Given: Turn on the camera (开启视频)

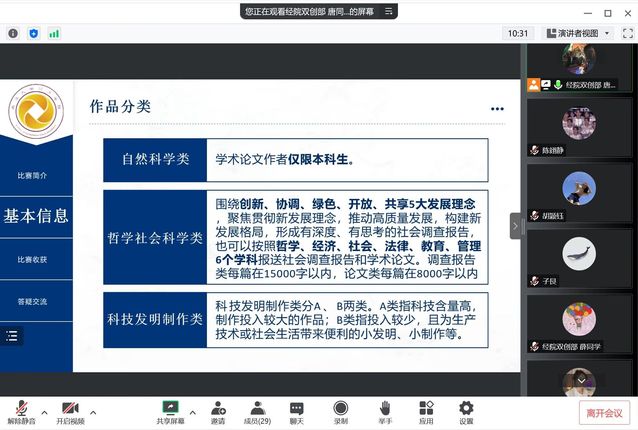Looking at the screenshot, I should (70, 410).
